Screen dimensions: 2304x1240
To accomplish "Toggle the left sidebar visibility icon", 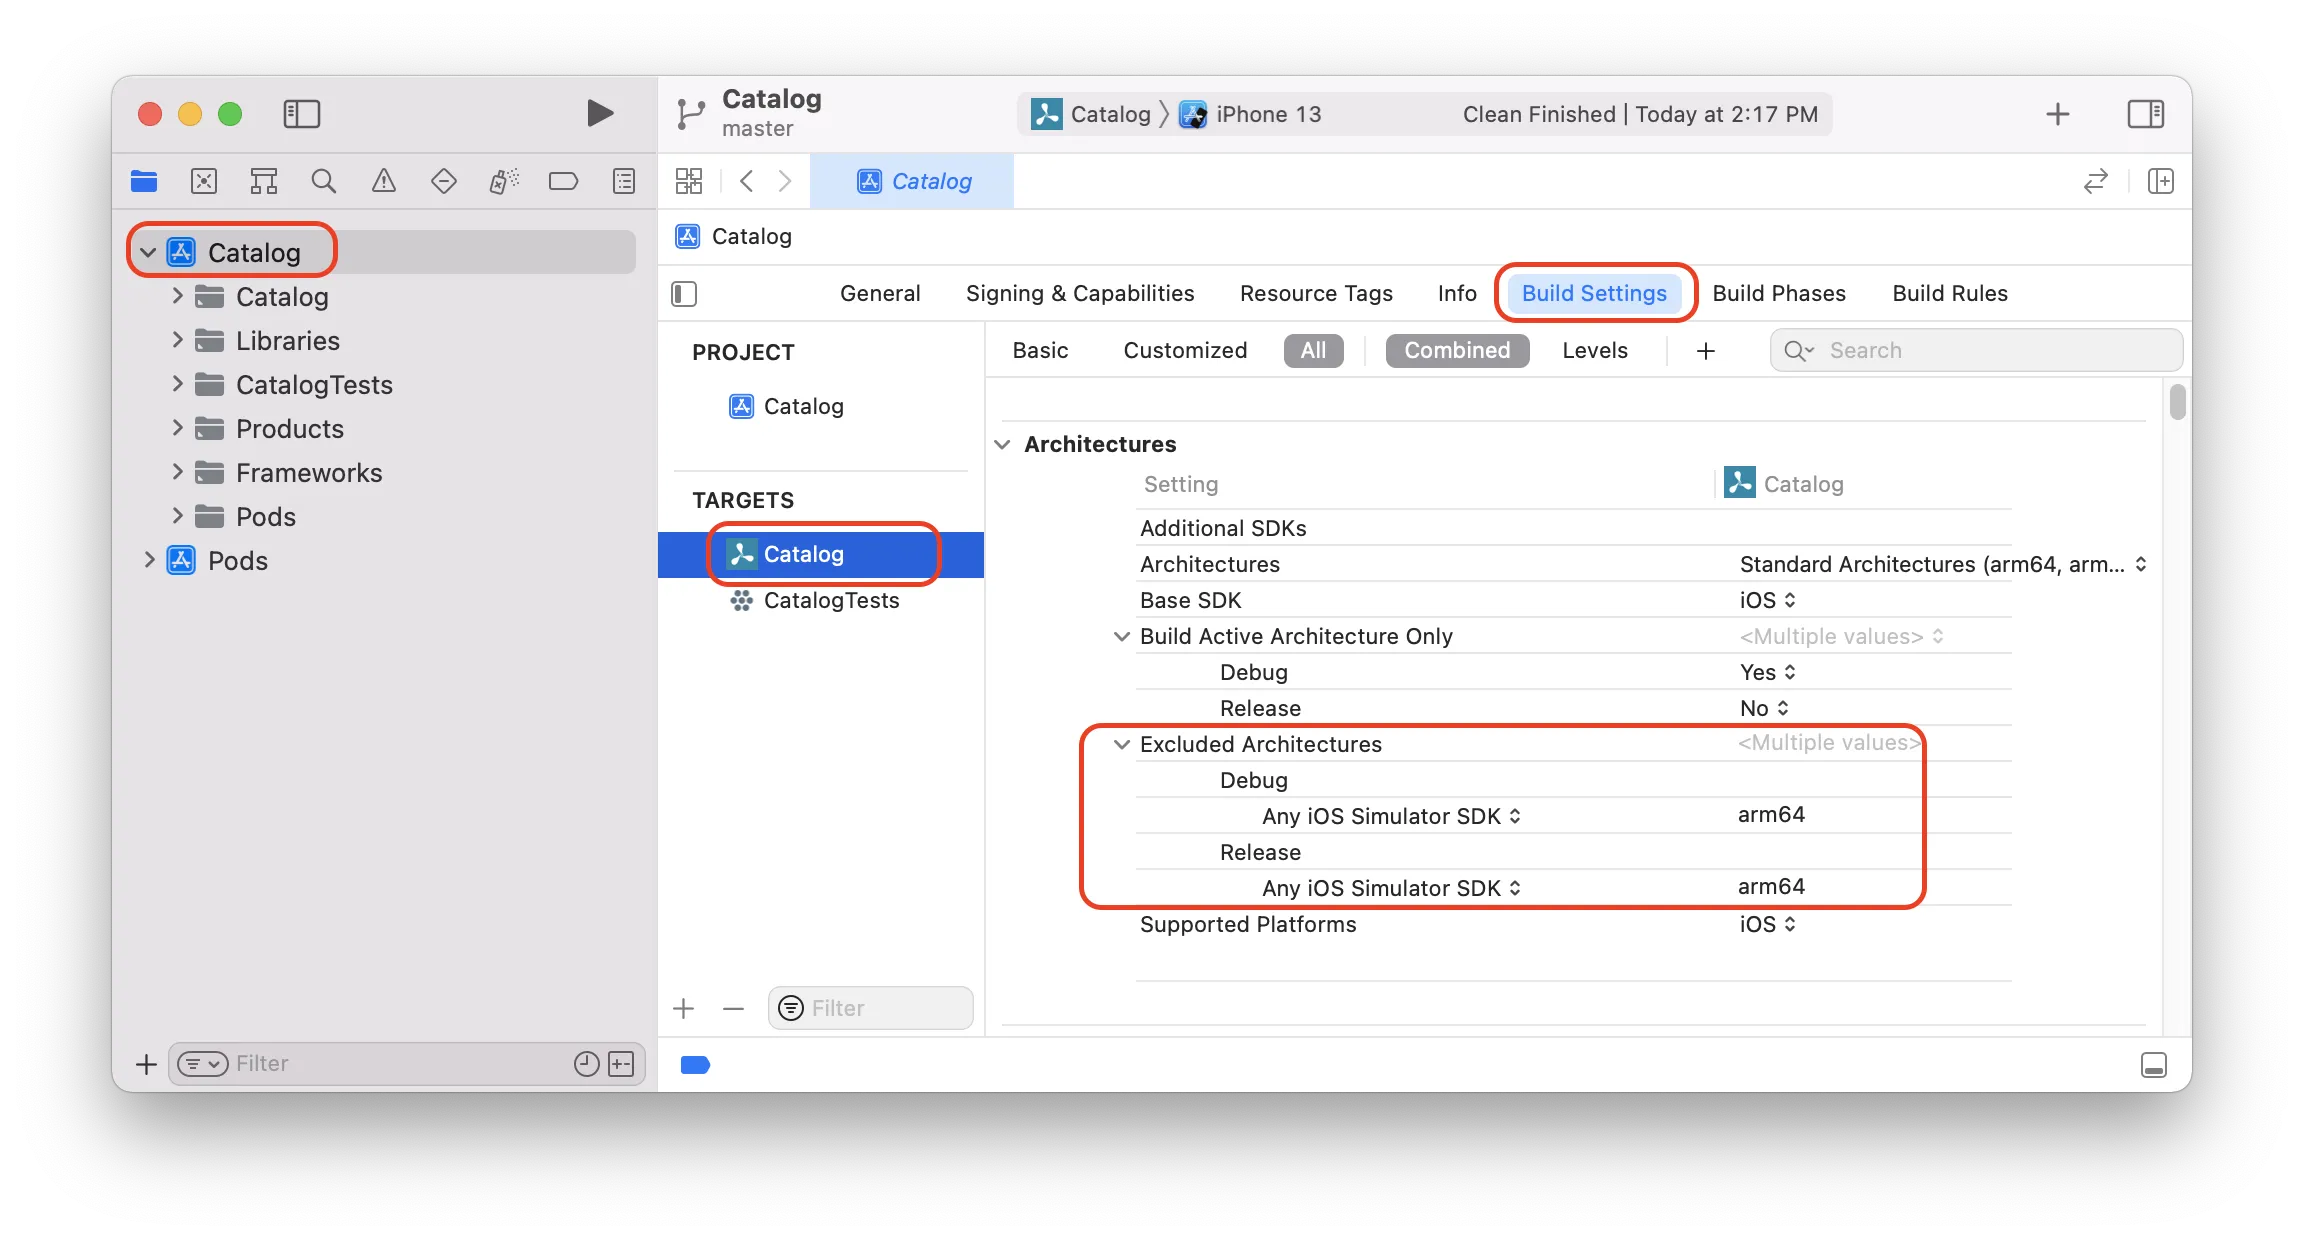I will pyautogui.click(x=301, y=114).
